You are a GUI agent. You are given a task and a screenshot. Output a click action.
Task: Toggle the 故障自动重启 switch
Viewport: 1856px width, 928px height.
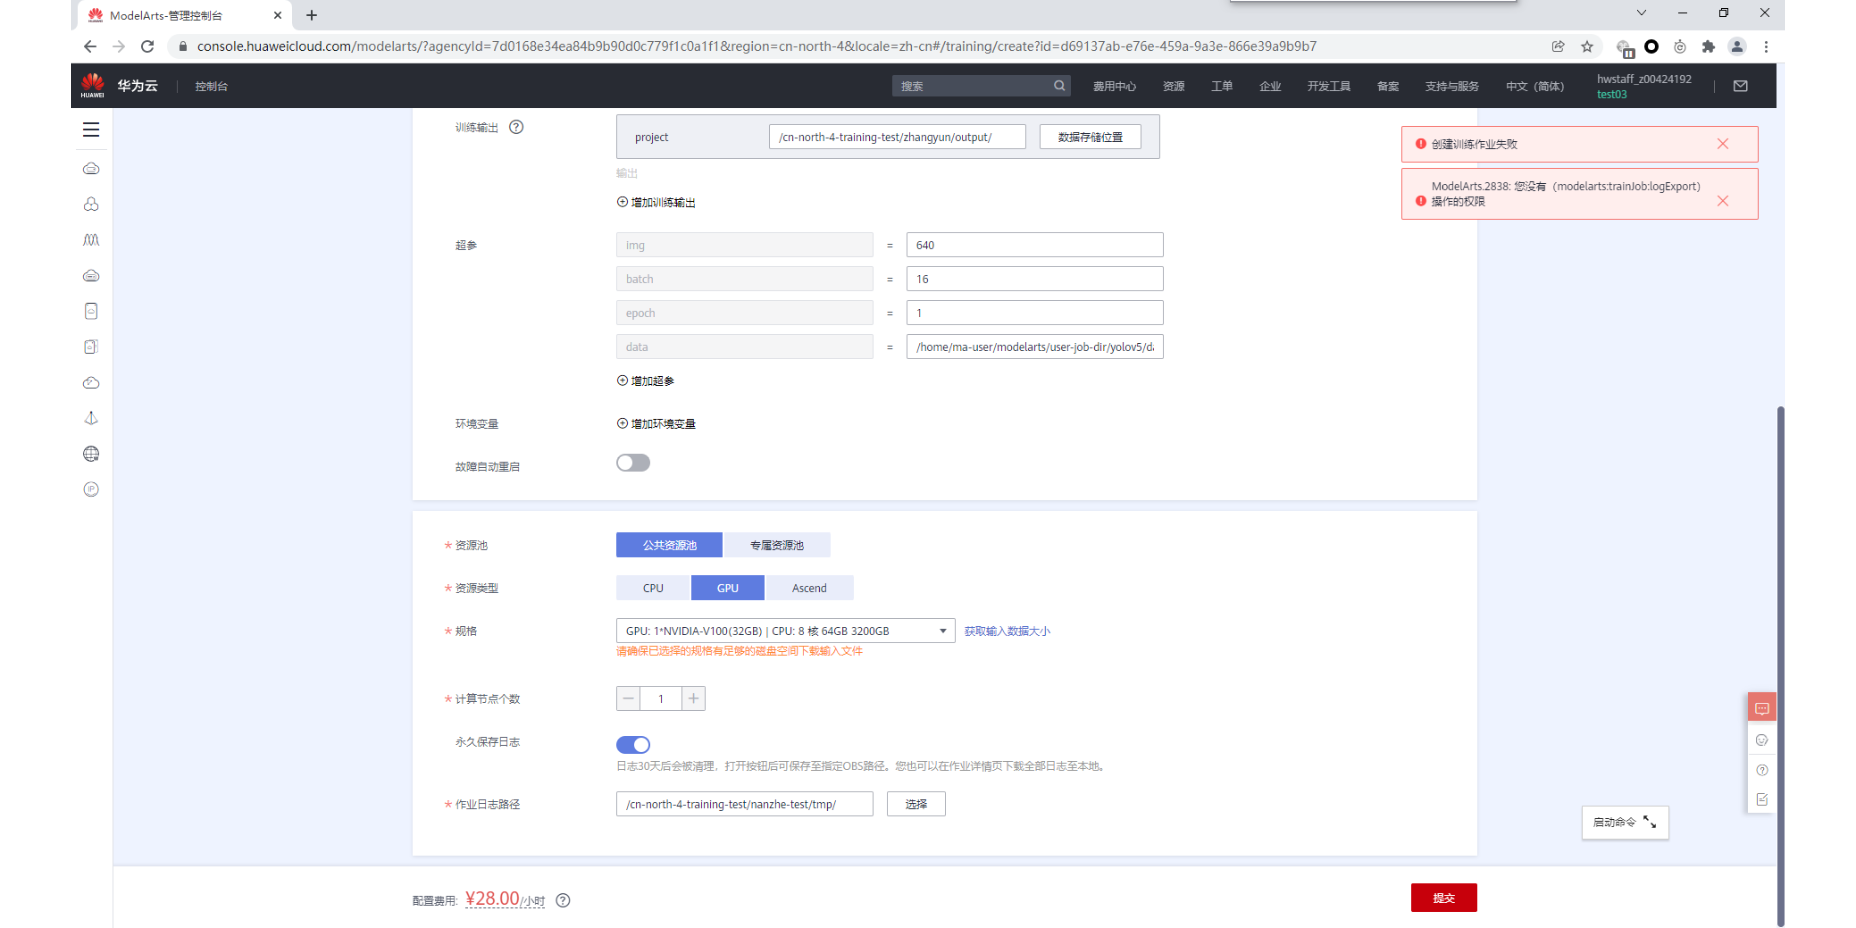click(x=633, y=463)
